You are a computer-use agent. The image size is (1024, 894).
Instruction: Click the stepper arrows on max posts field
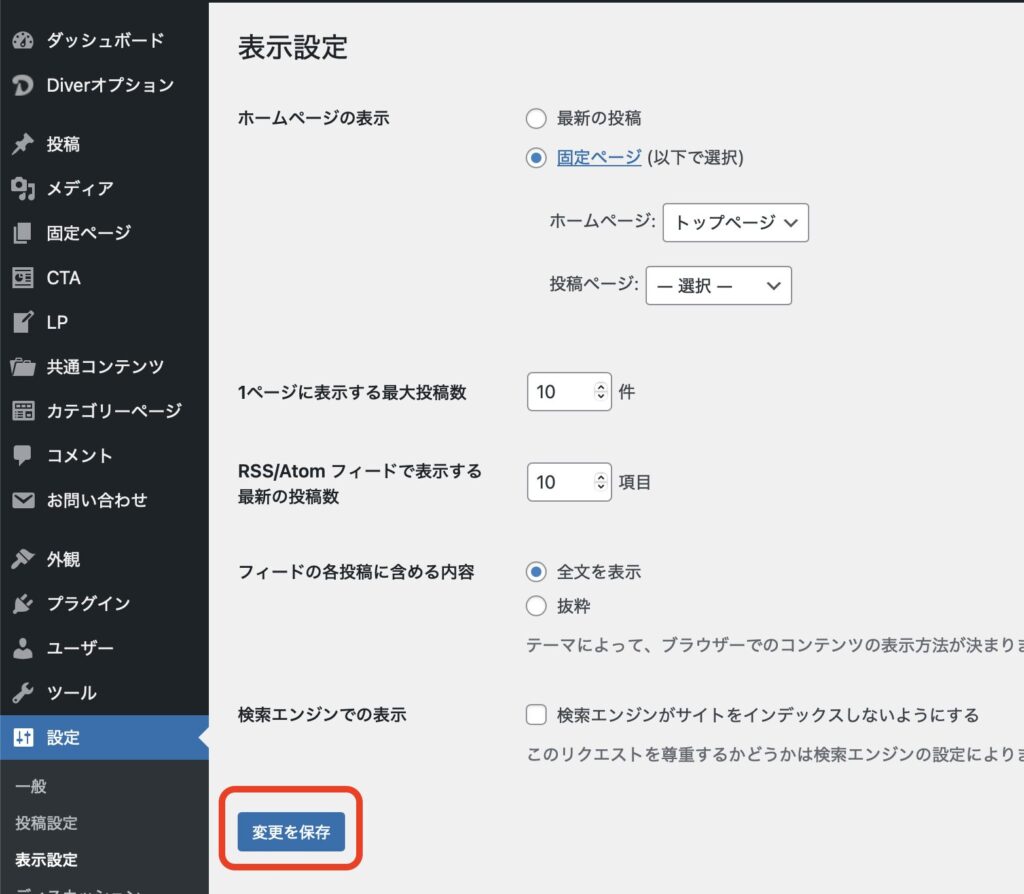[600, 392]
